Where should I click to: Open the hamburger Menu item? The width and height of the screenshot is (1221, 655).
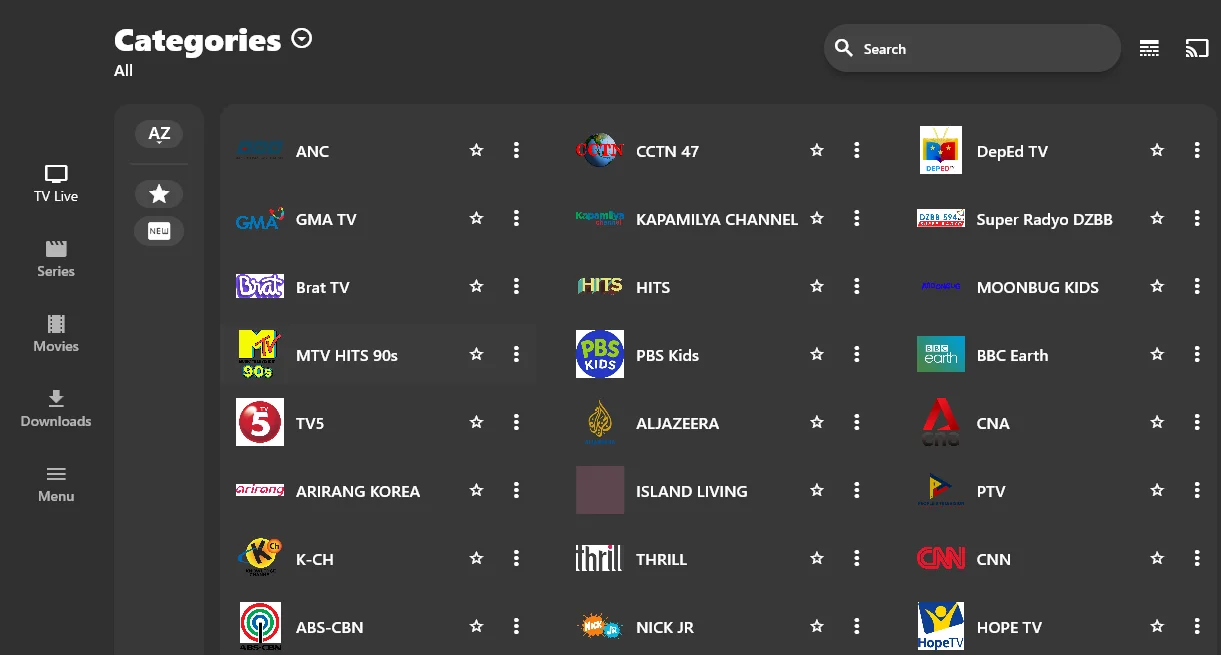click(56, 484)
